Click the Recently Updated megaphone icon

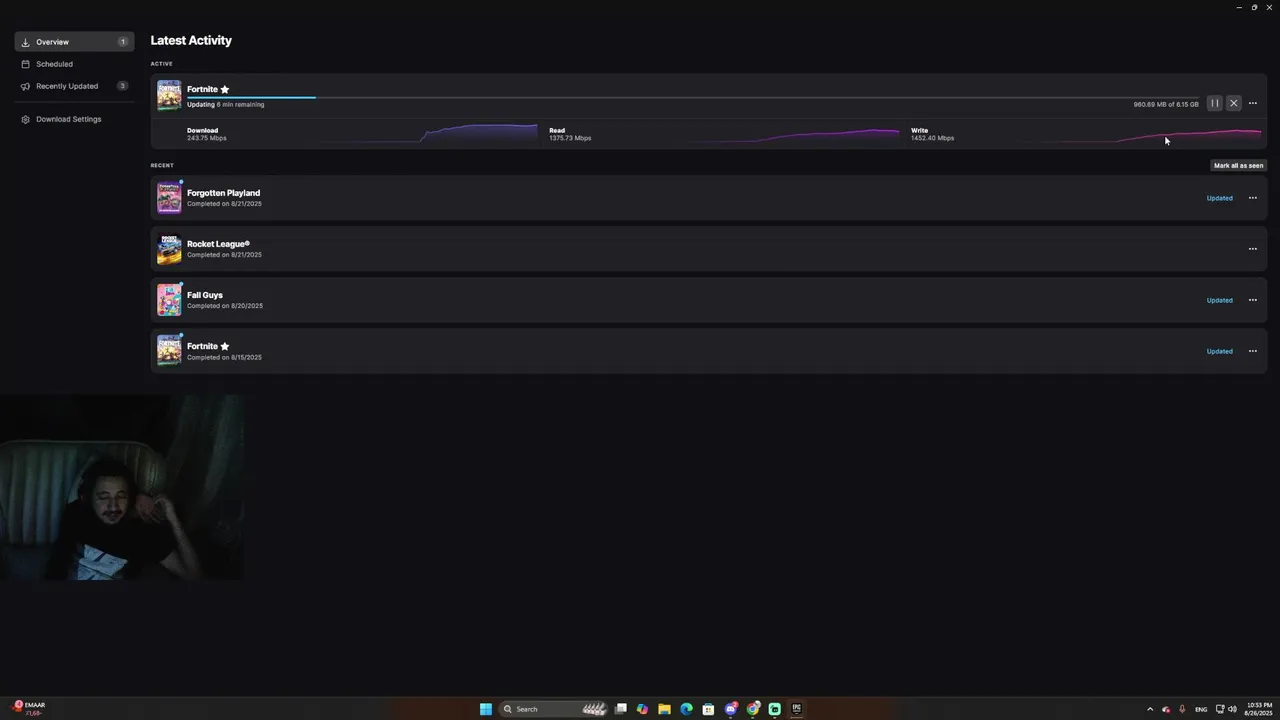click(26, 86)
